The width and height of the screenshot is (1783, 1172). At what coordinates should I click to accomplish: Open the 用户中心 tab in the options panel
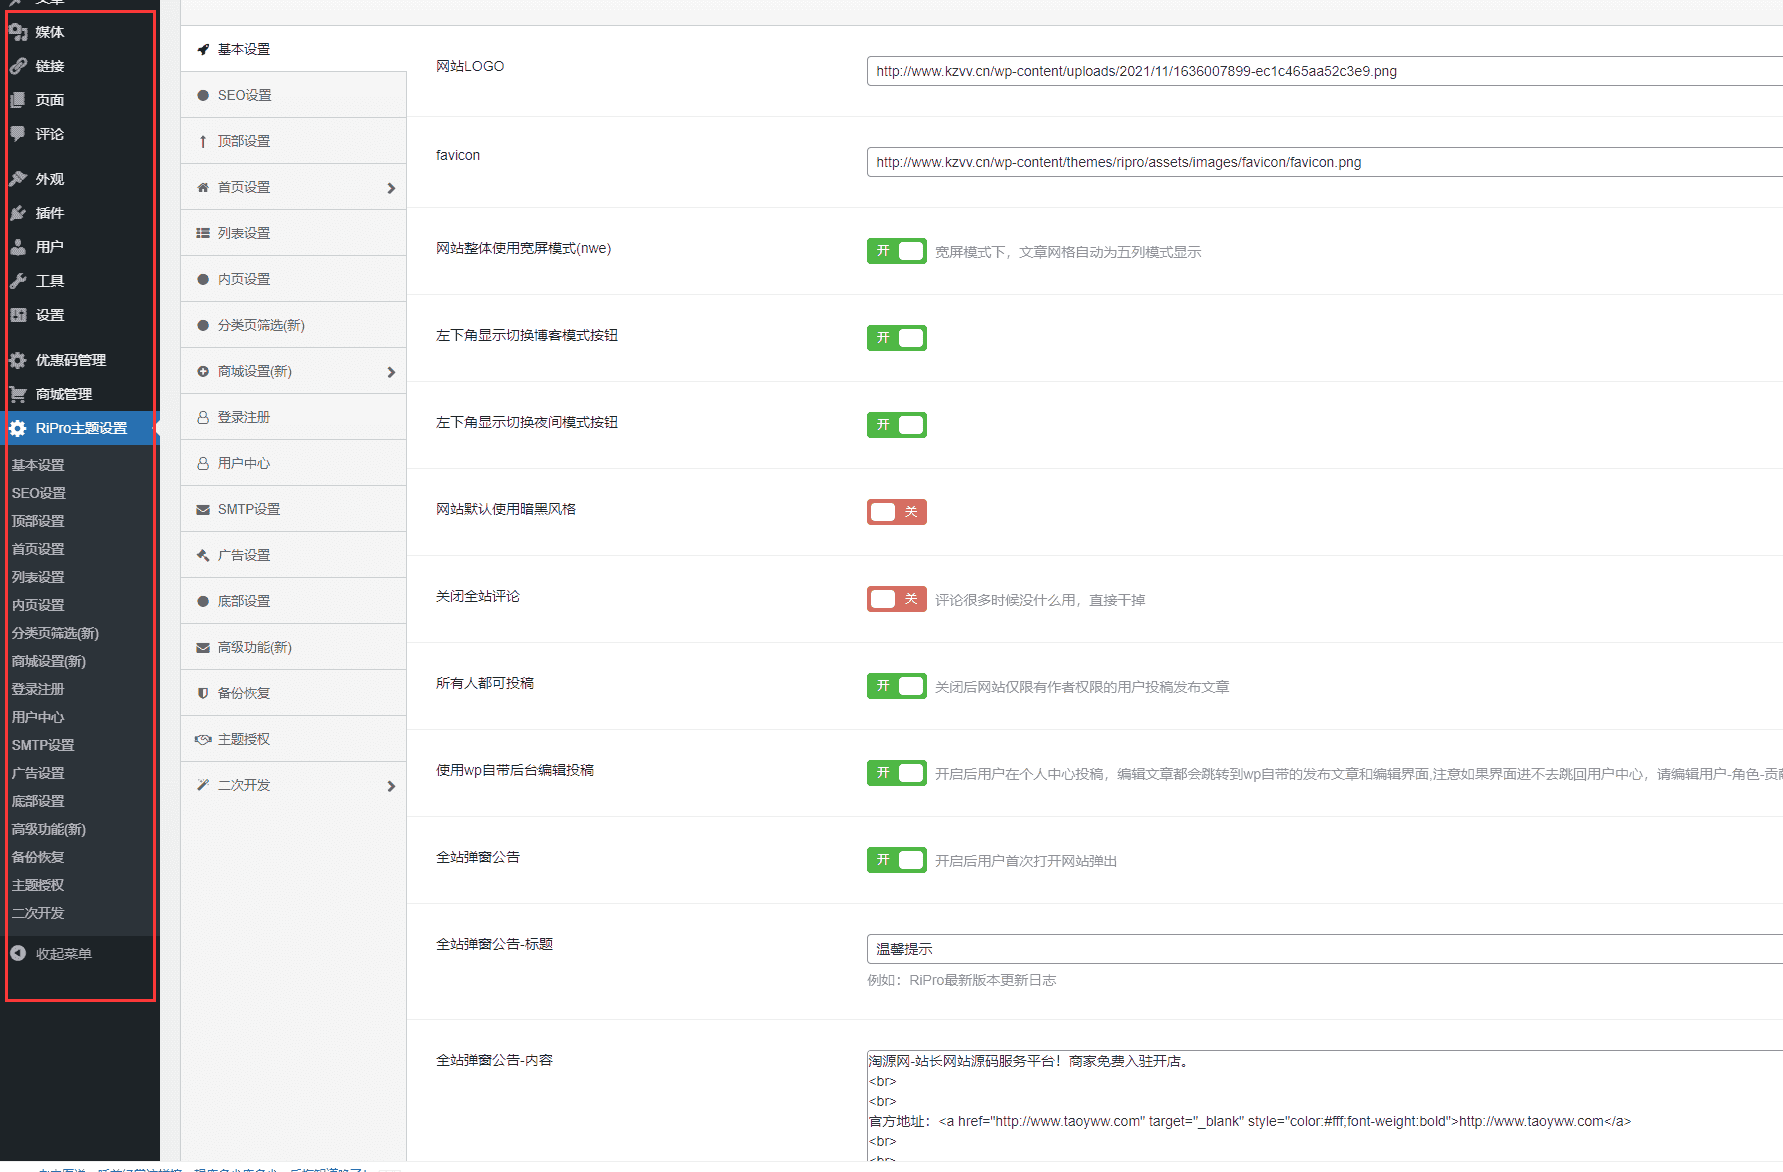(293, 463)
